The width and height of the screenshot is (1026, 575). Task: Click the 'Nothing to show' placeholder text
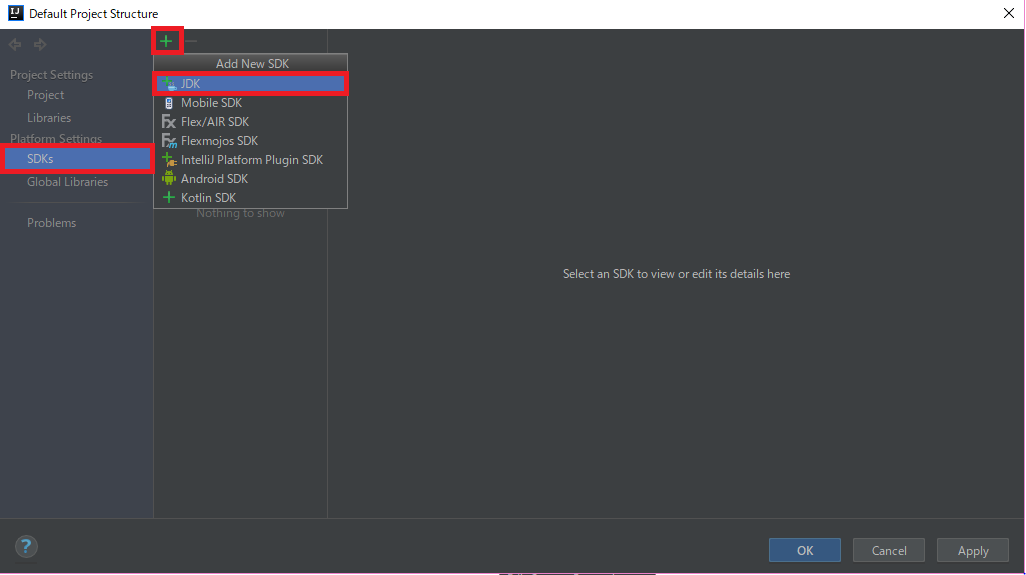click(x=240, y=213)
